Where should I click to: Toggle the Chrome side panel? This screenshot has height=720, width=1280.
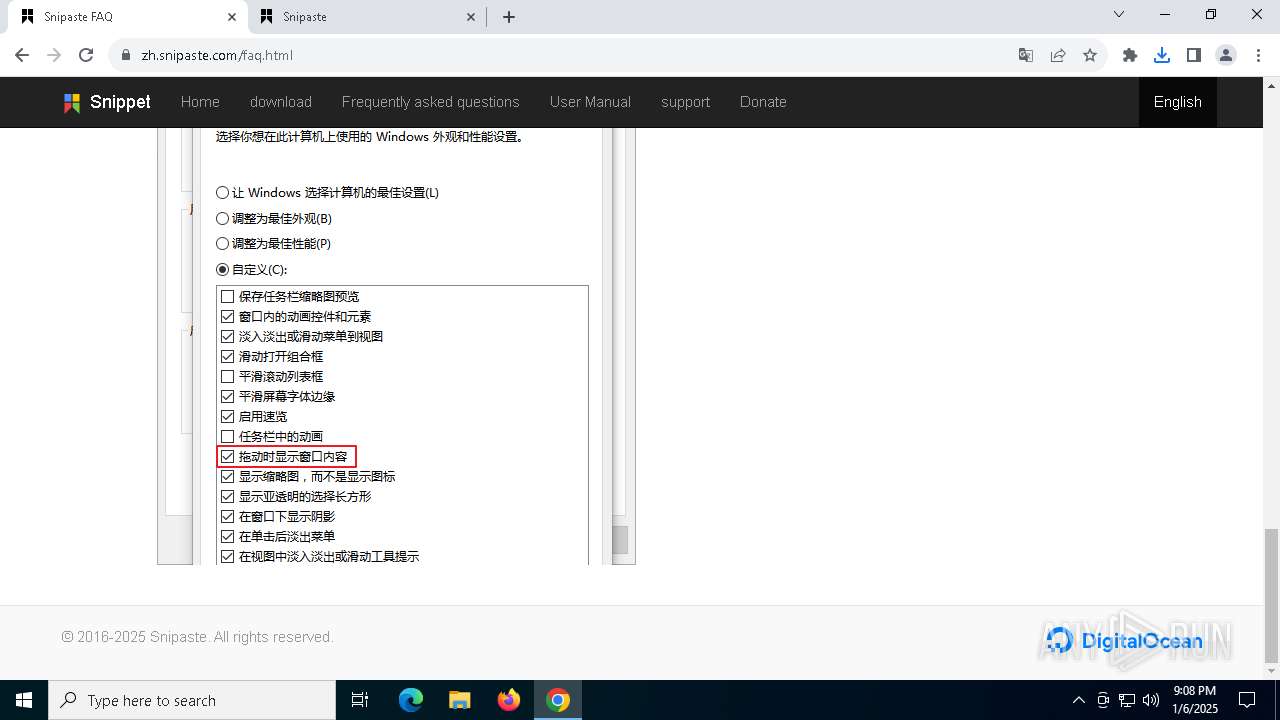point(1194,55)
